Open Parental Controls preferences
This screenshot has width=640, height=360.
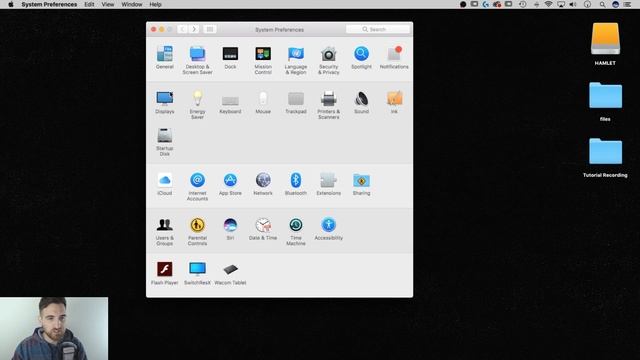pyautogui.click(x=197, y=231)
